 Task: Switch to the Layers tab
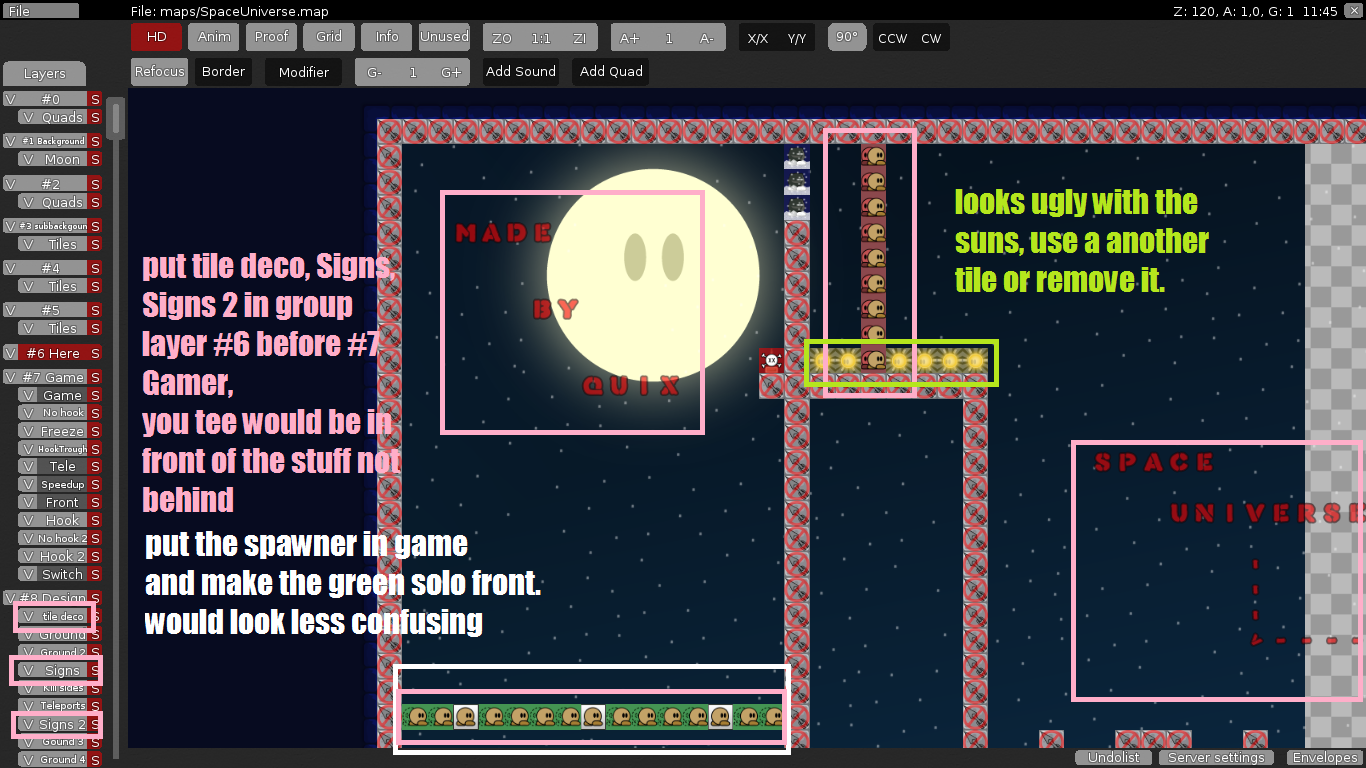(44, 74)
